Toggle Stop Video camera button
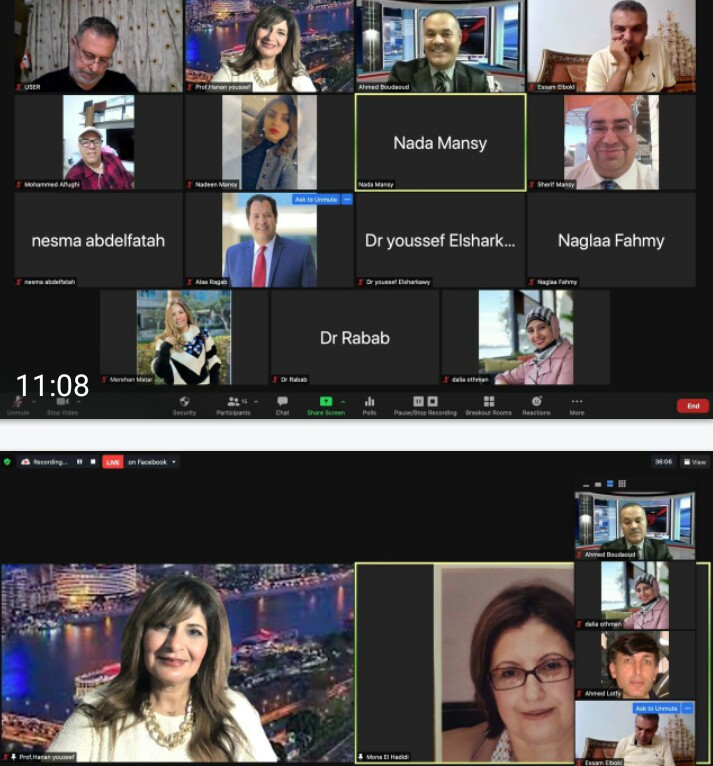 (x=61, y=403)
